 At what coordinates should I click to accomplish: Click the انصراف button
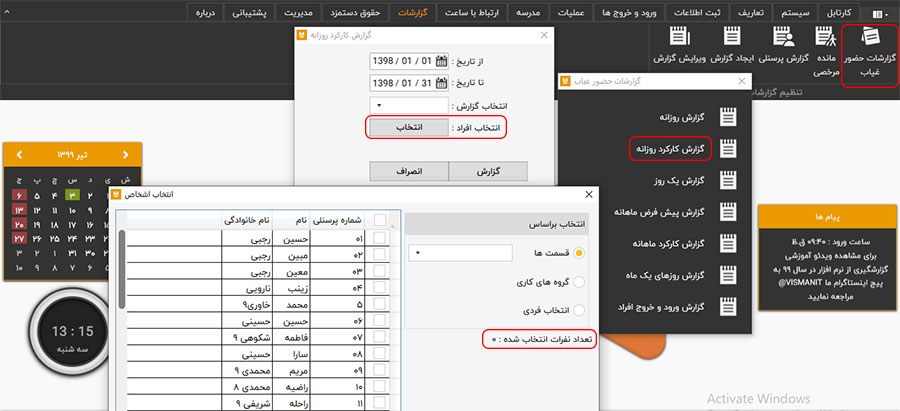(409, 171)
